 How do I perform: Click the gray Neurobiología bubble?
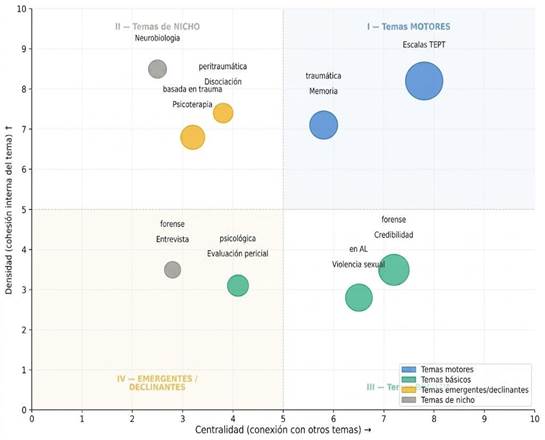[x=157, y=69]
